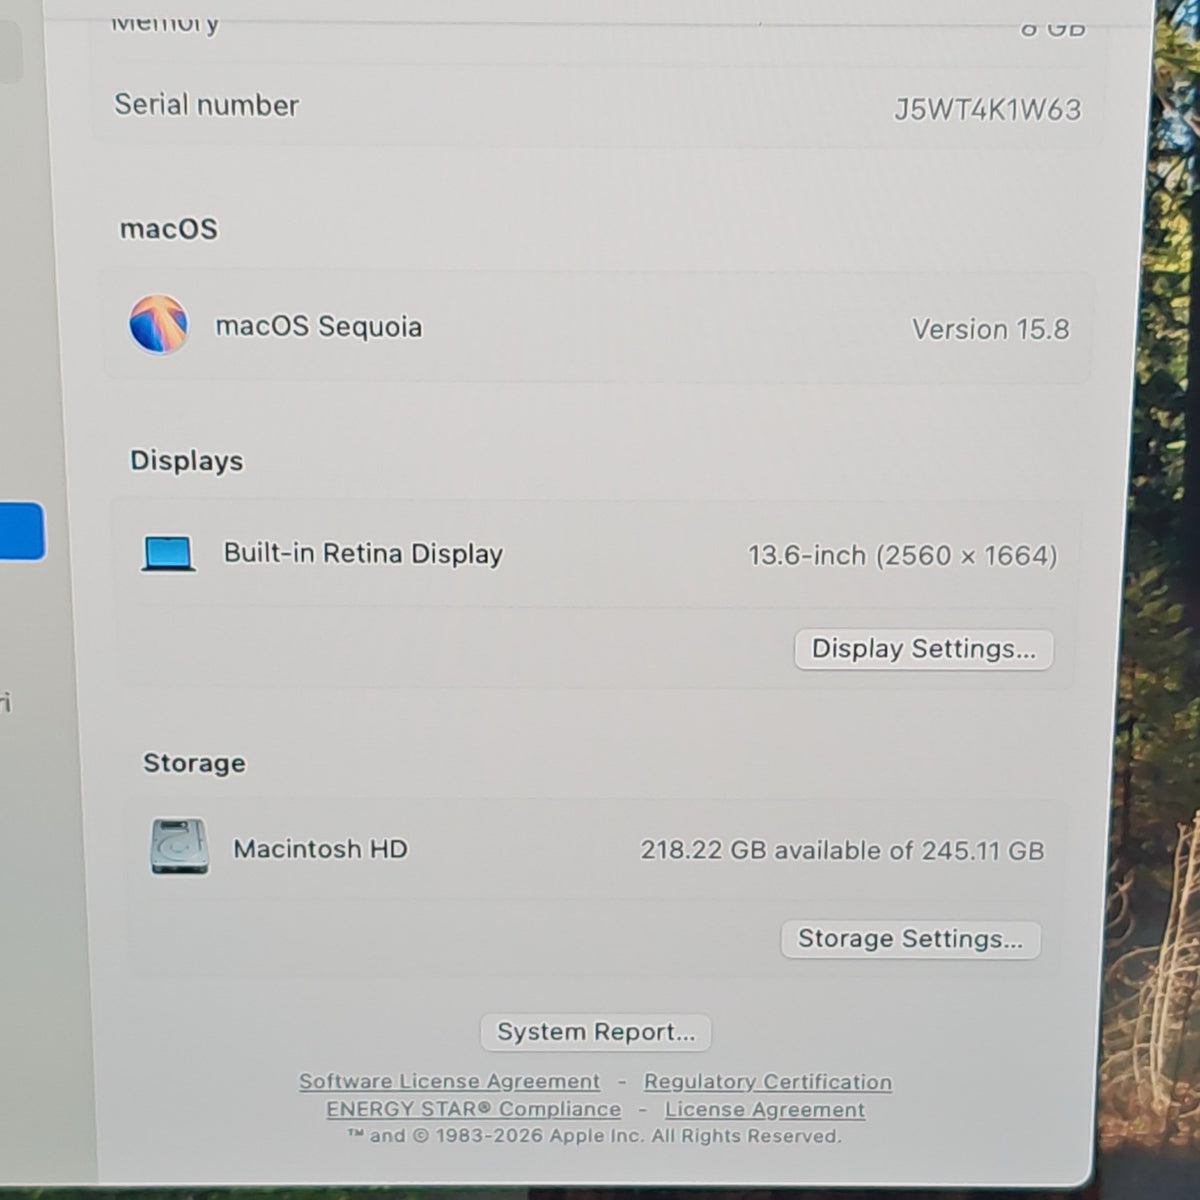
Task: Click the Serial number row label
Action: coord(206,105)
